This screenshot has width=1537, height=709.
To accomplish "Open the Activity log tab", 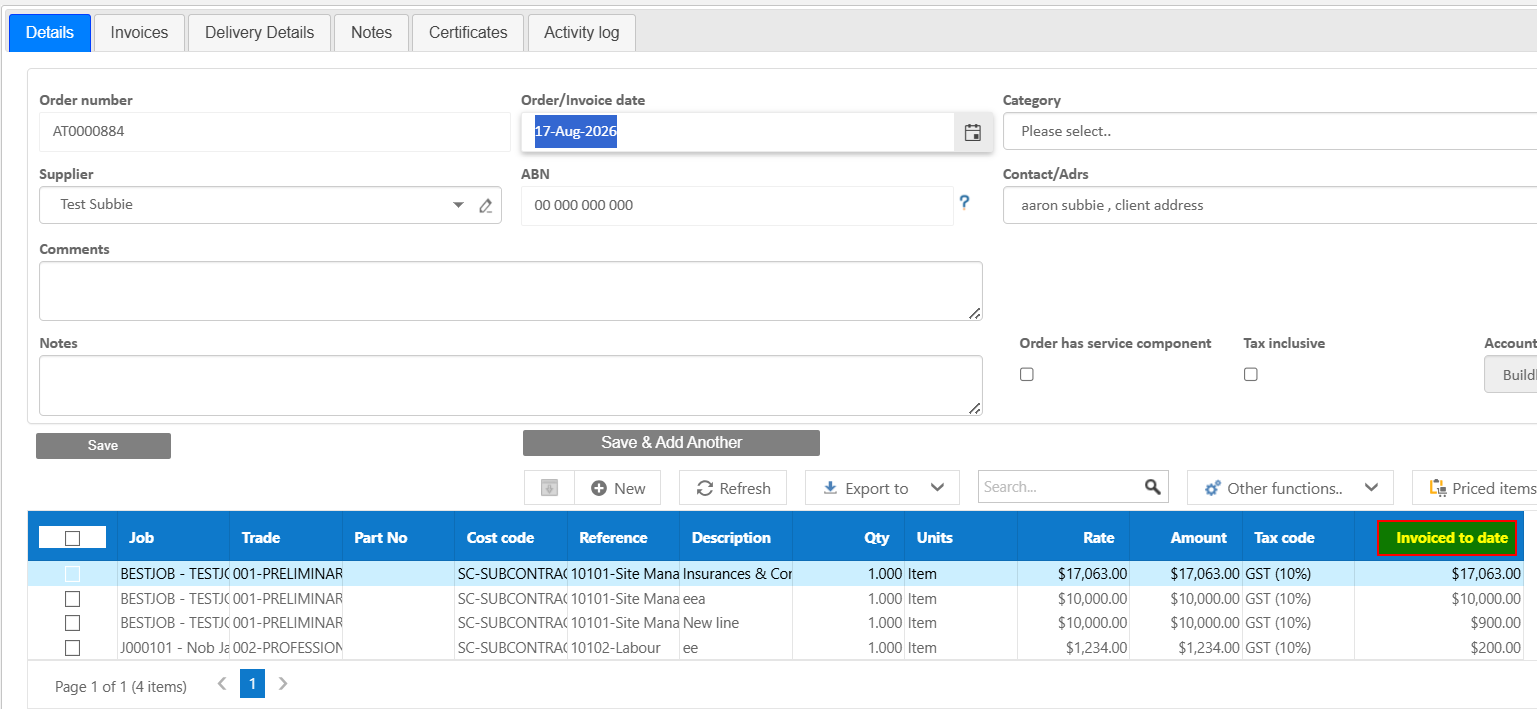I will click(x=582, y=32).
